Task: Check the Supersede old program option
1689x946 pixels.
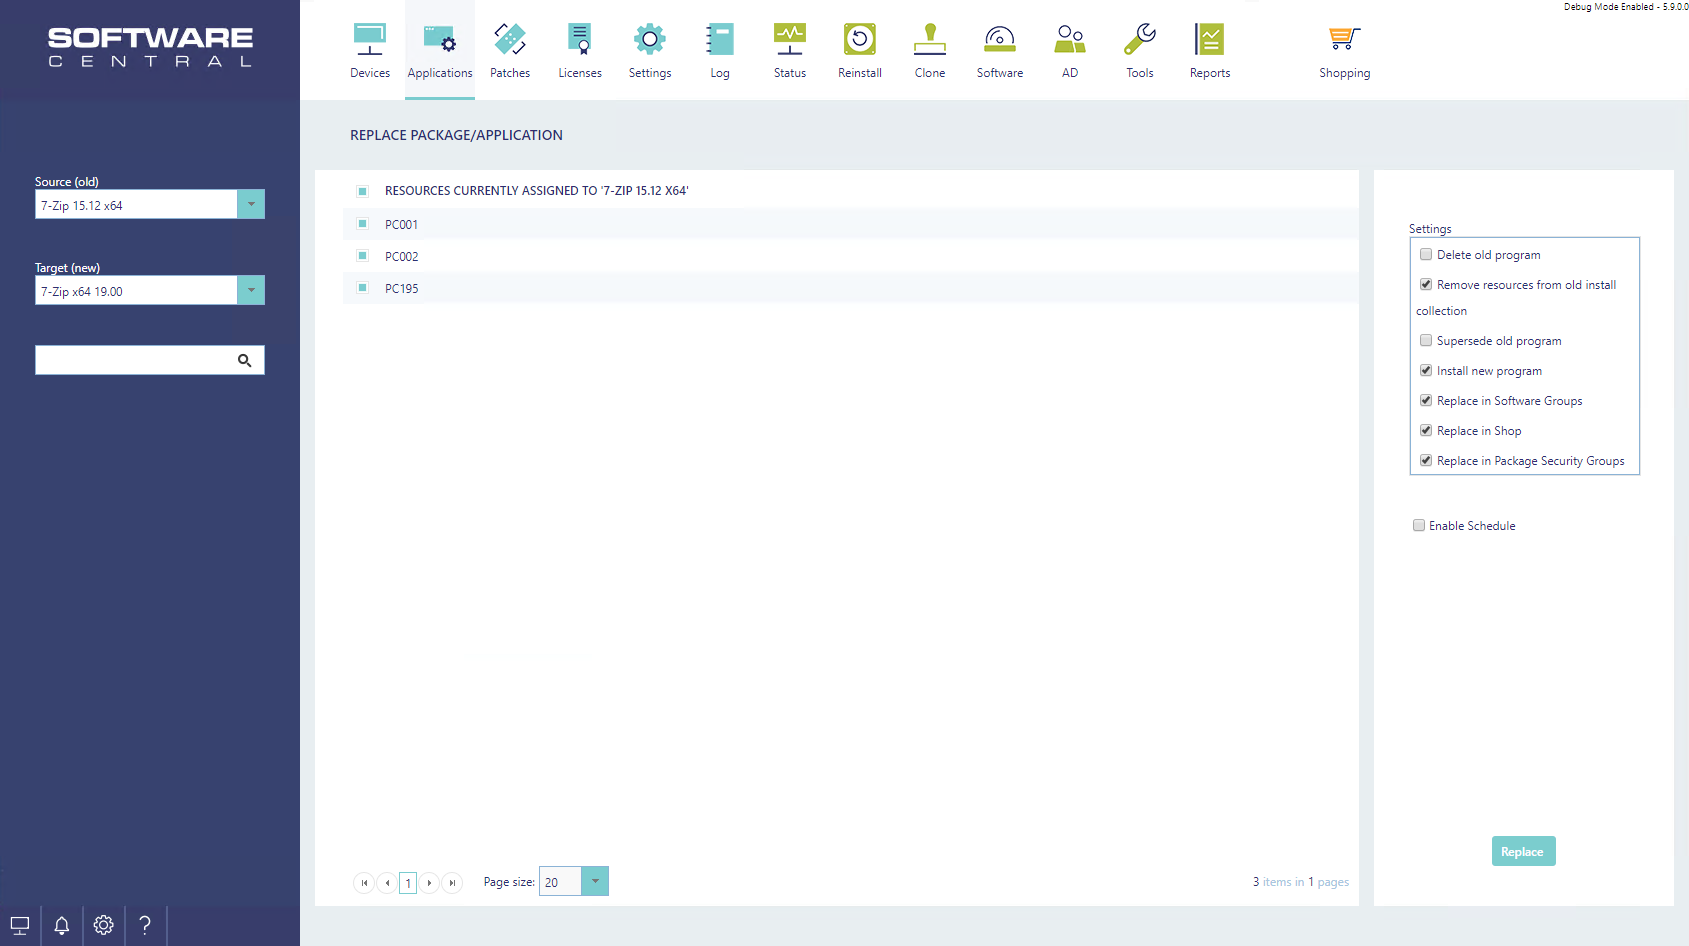Action: (x=1426, y=341)
